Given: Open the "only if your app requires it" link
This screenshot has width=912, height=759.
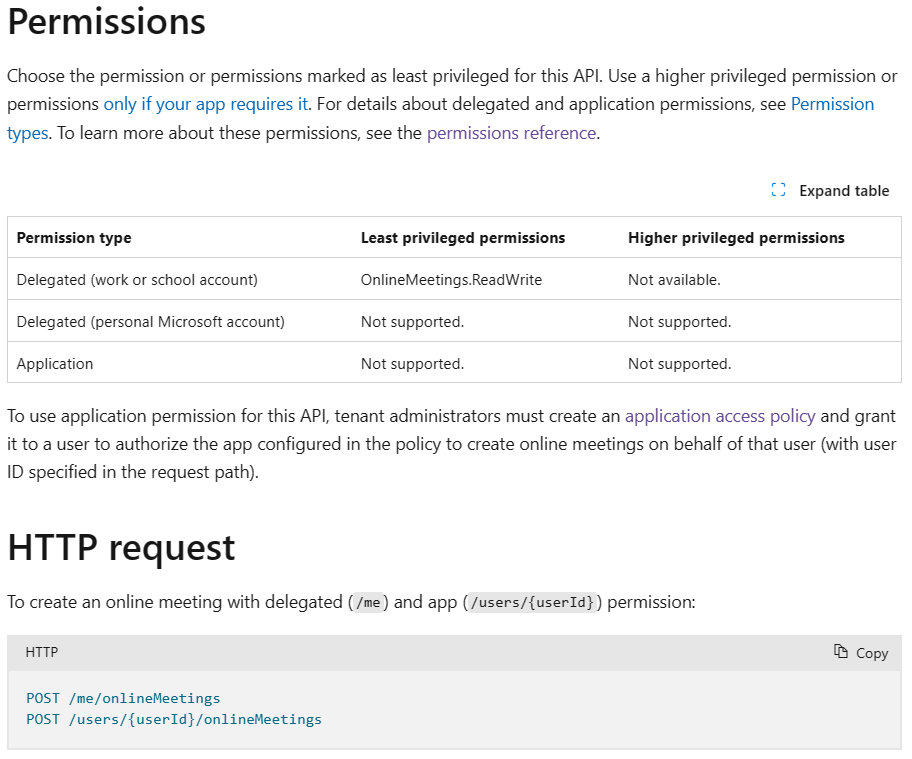Looking at the screenshot, I should (x=206, y=104).
